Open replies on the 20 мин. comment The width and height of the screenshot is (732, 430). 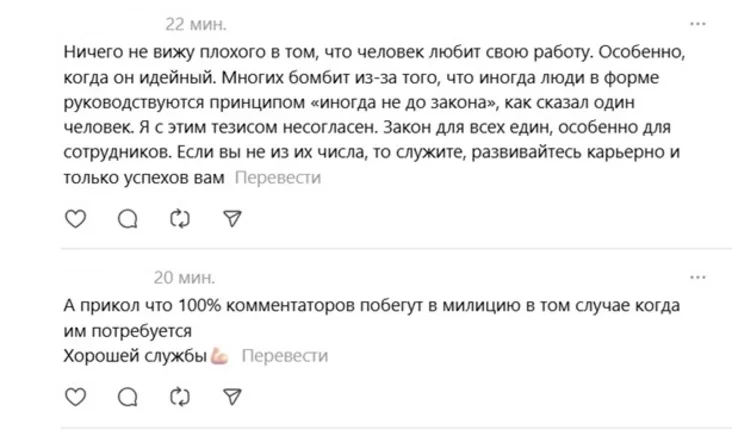[x=127, y=397]
